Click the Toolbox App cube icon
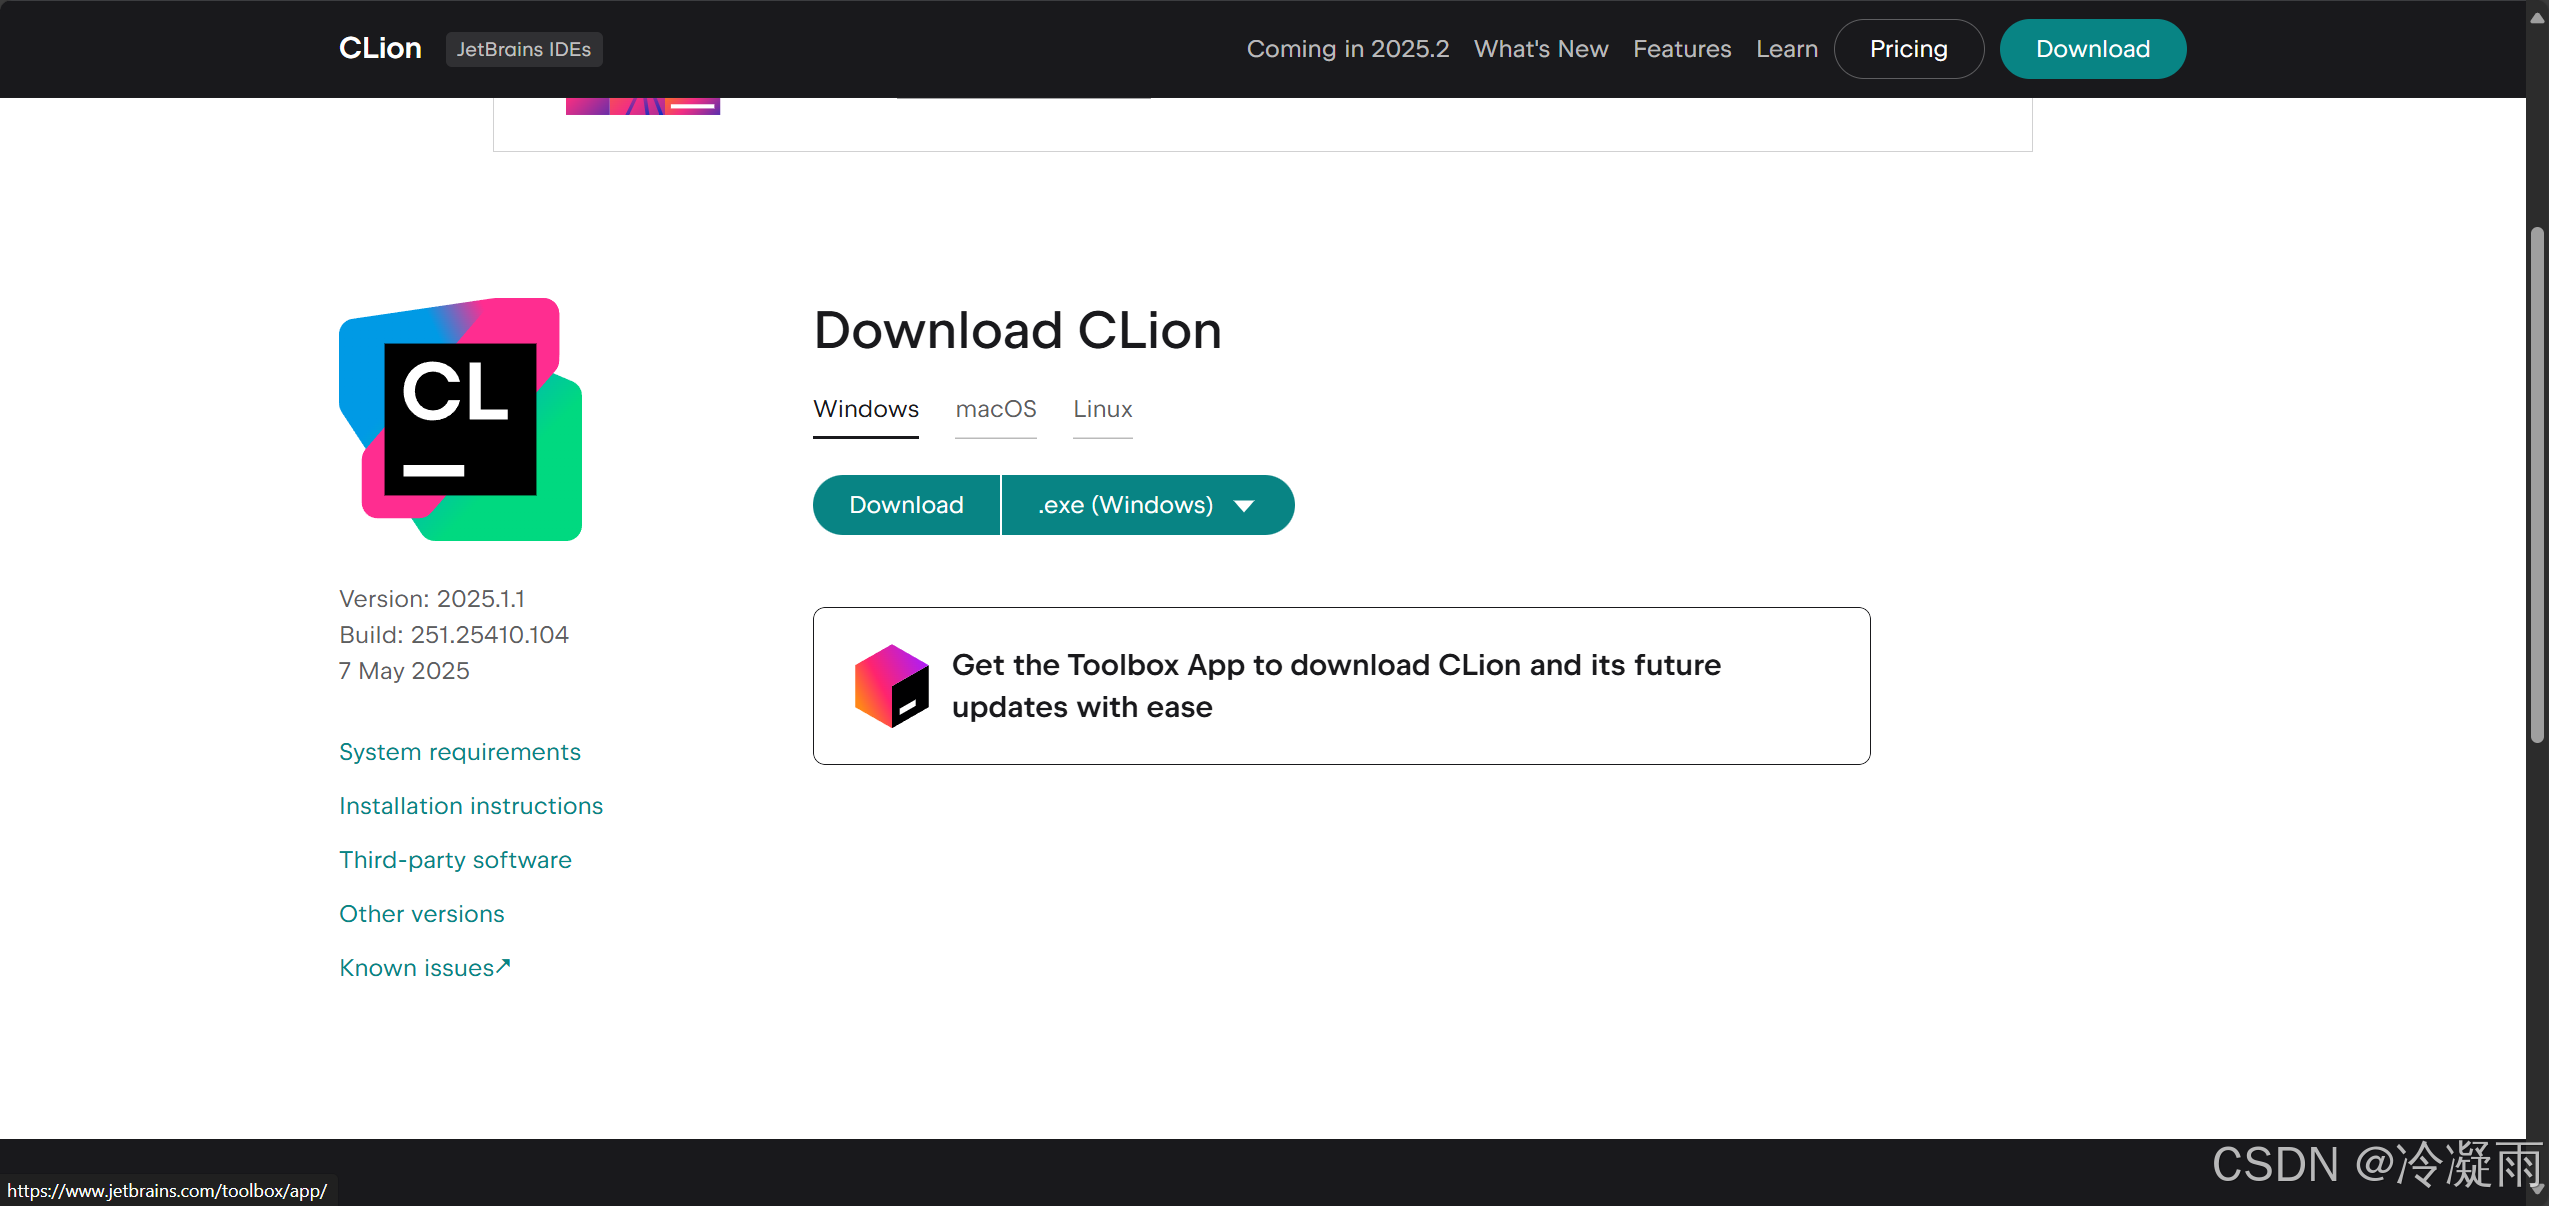The height and width of the screenshot is (1206, 2549). click(891, 686)
